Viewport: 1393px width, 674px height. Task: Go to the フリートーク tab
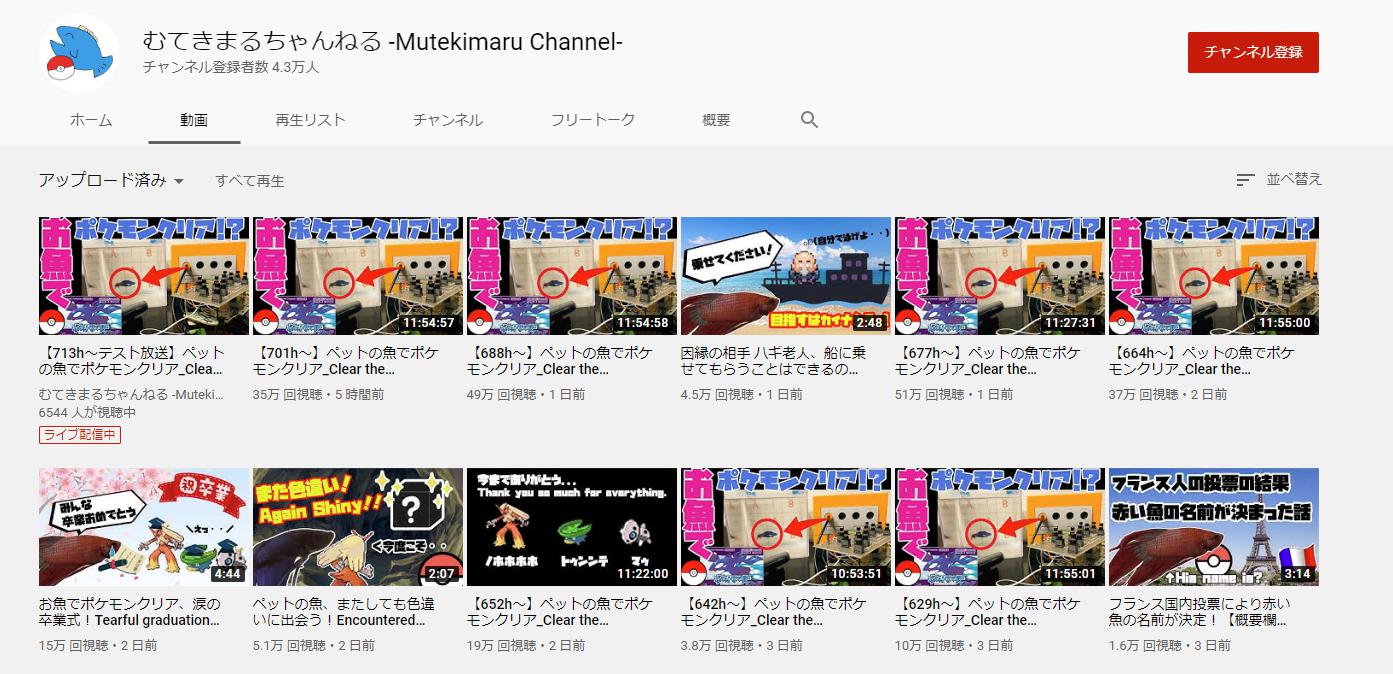coord(592,120)
